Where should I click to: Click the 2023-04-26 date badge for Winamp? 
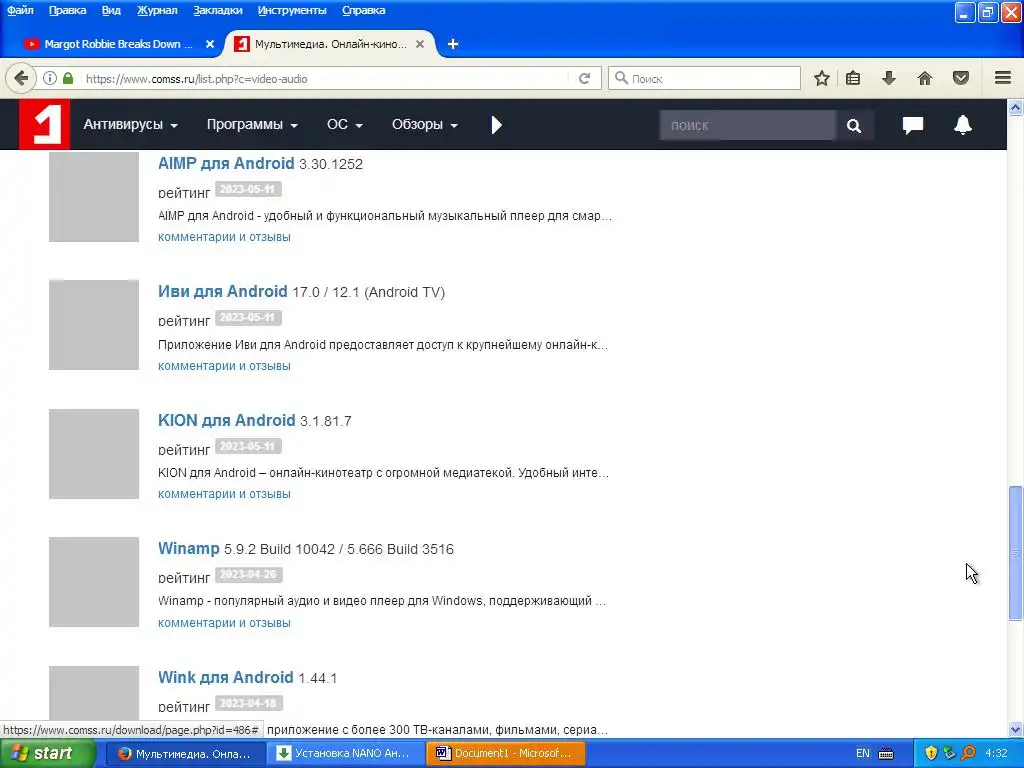pyautogui.click(x=248, y=575)
